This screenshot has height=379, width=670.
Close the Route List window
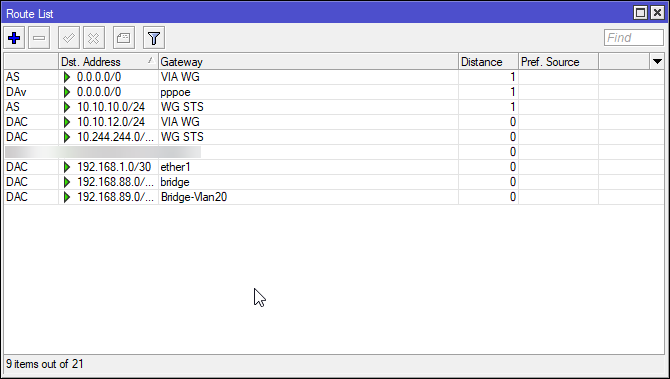(657, 13)
